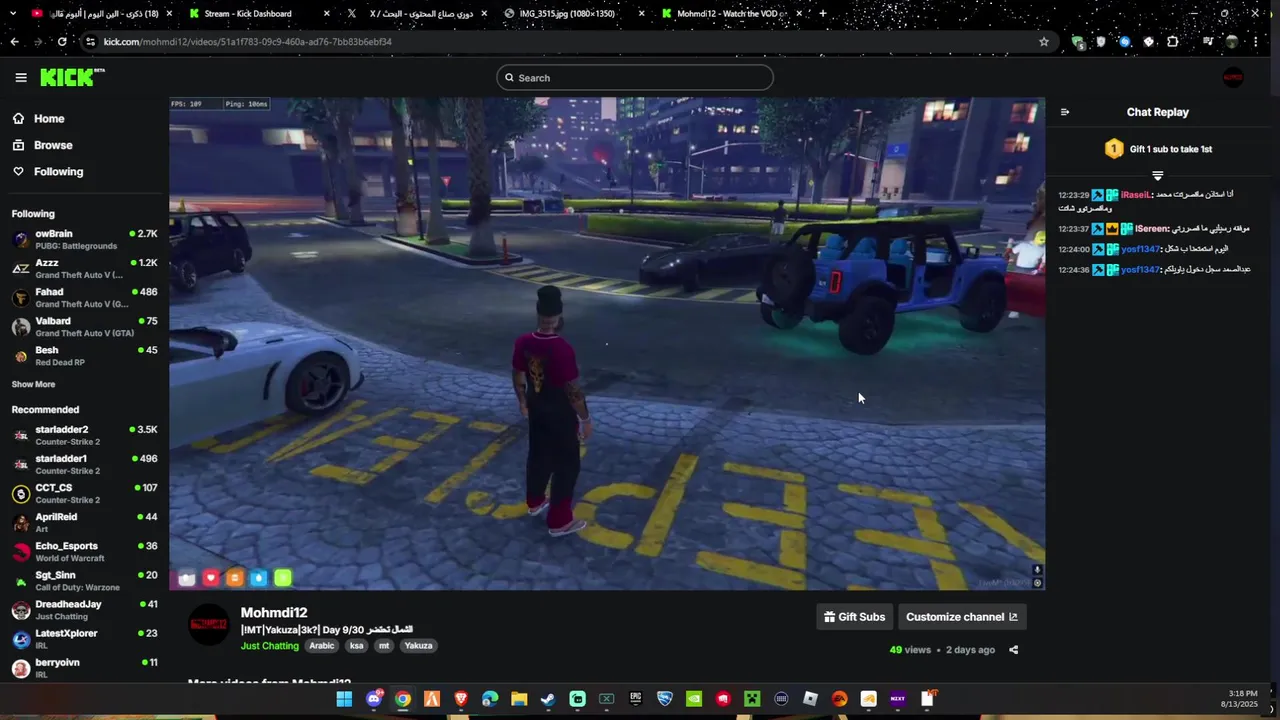Click the video player to pause
This screenshot has height=720, width=1280.
(607, 343)
